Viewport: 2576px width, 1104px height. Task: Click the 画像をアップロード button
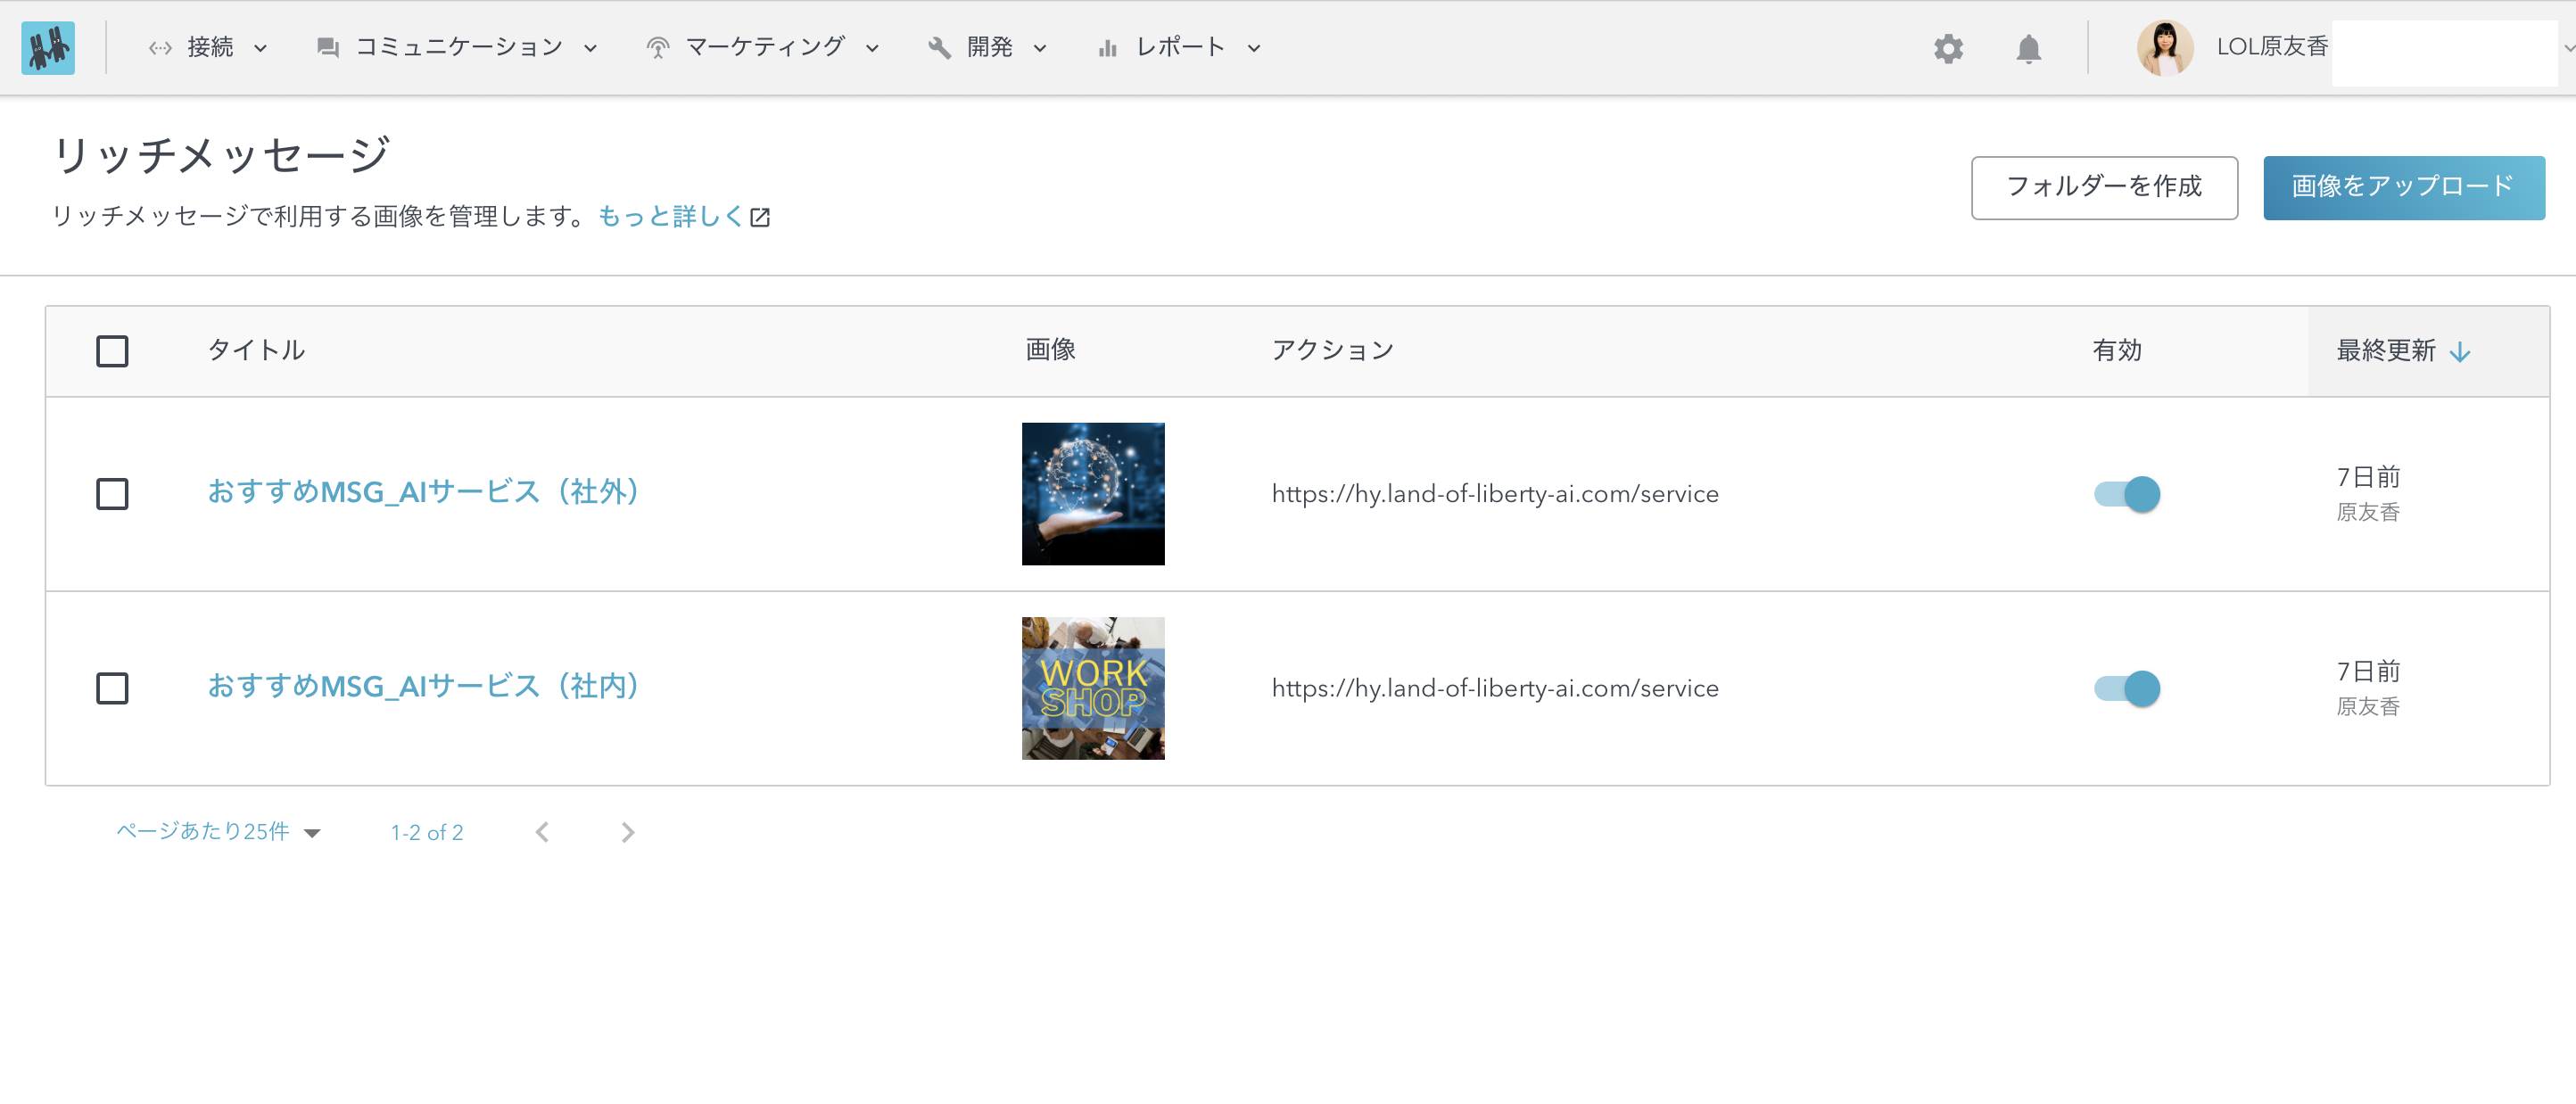coord(2404,186)
